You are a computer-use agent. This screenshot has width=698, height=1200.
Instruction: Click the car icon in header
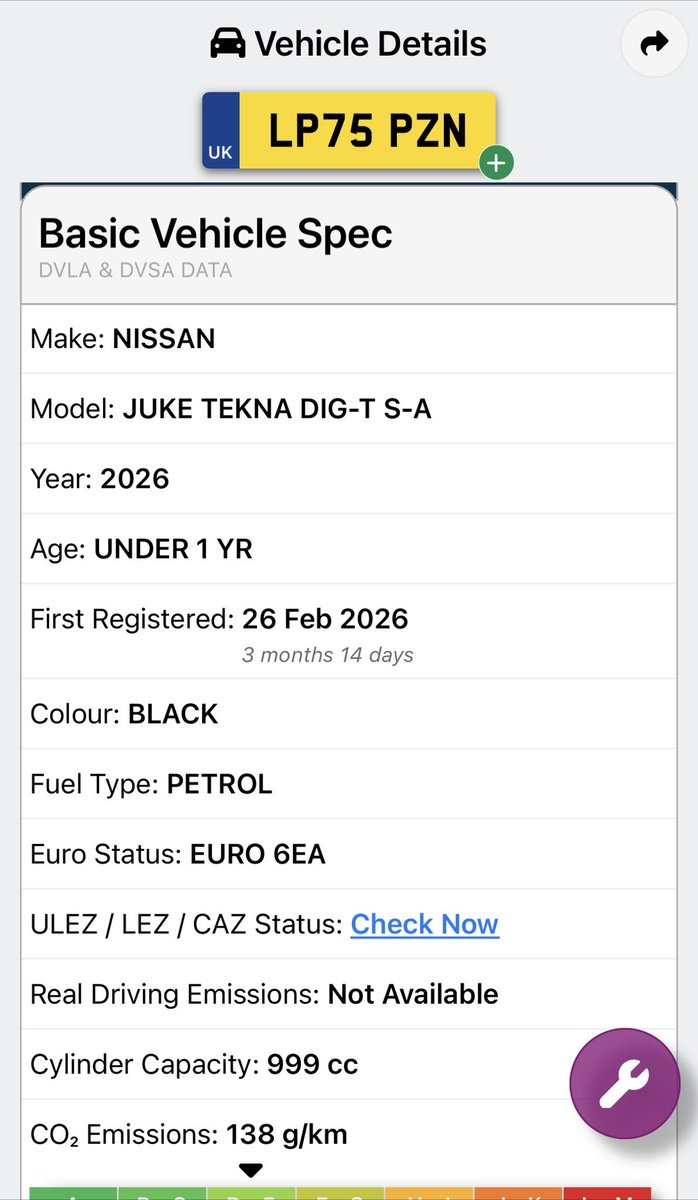(x=228, y=44)
